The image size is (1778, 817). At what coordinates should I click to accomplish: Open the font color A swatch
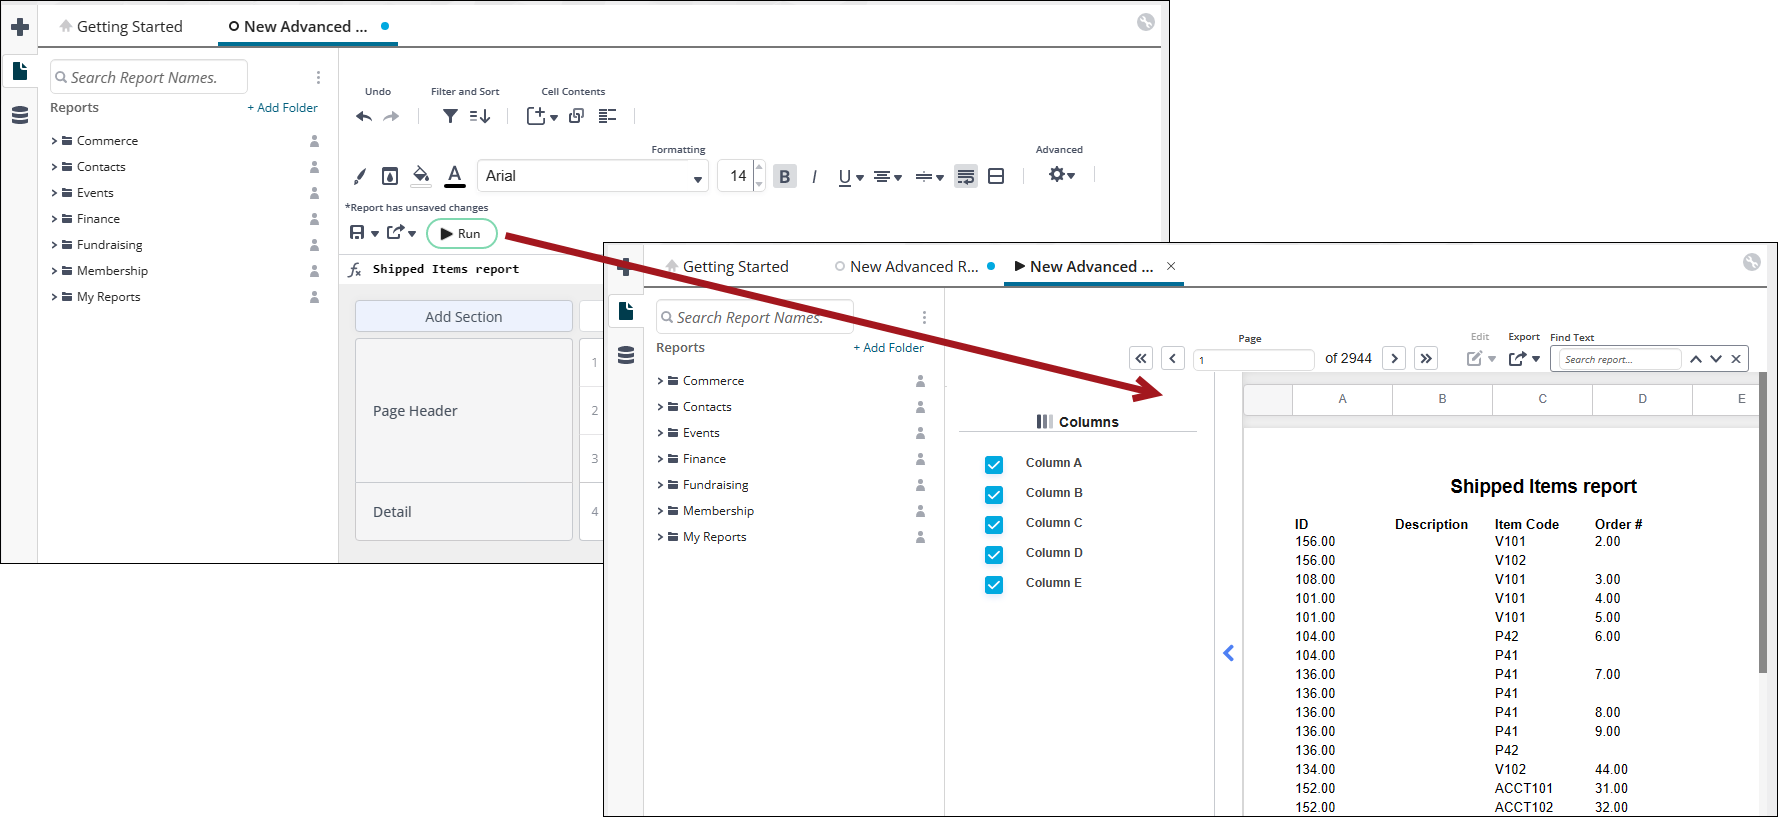tap(455, 176)
